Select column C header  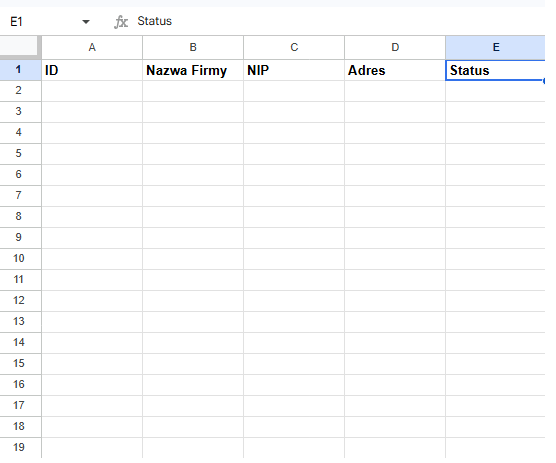[294, 47]
